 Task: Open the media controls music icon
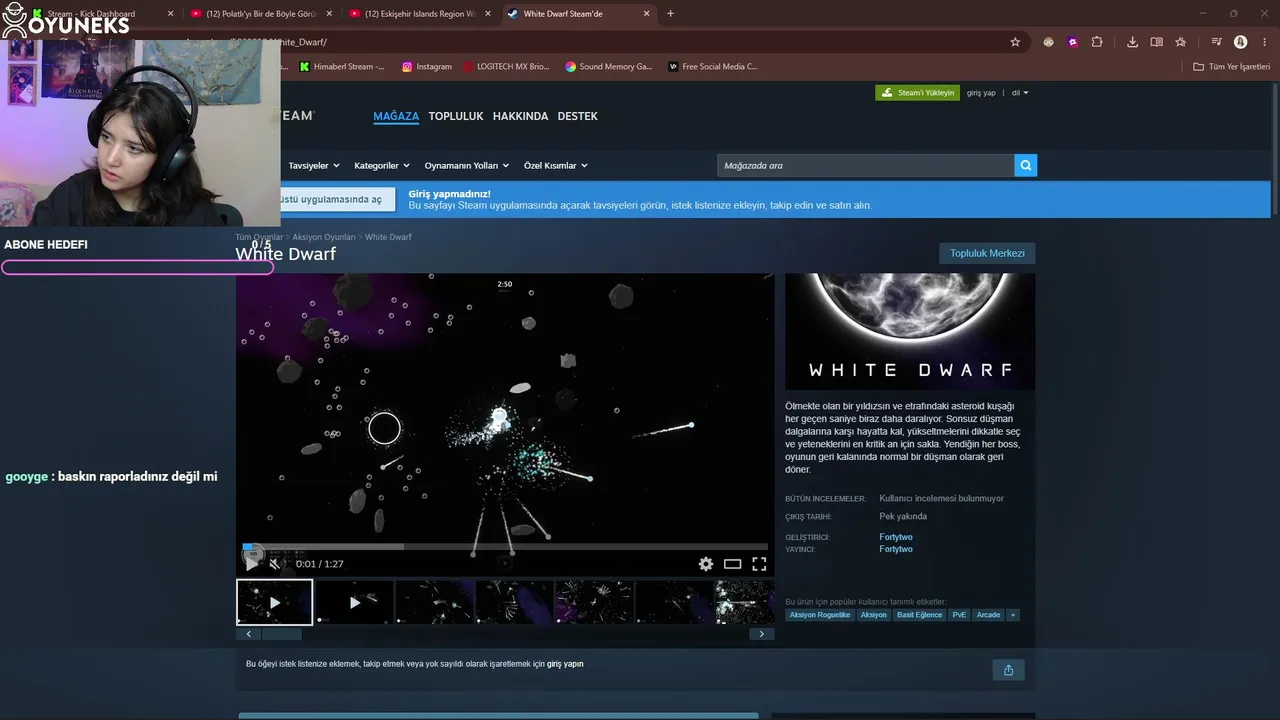click(x=1216, y=42)
